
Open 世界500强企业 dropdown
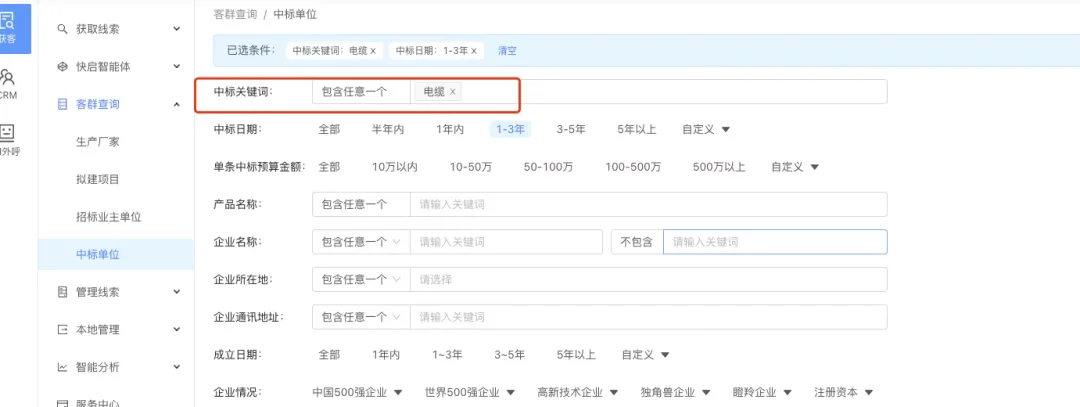tap(470, 393)
